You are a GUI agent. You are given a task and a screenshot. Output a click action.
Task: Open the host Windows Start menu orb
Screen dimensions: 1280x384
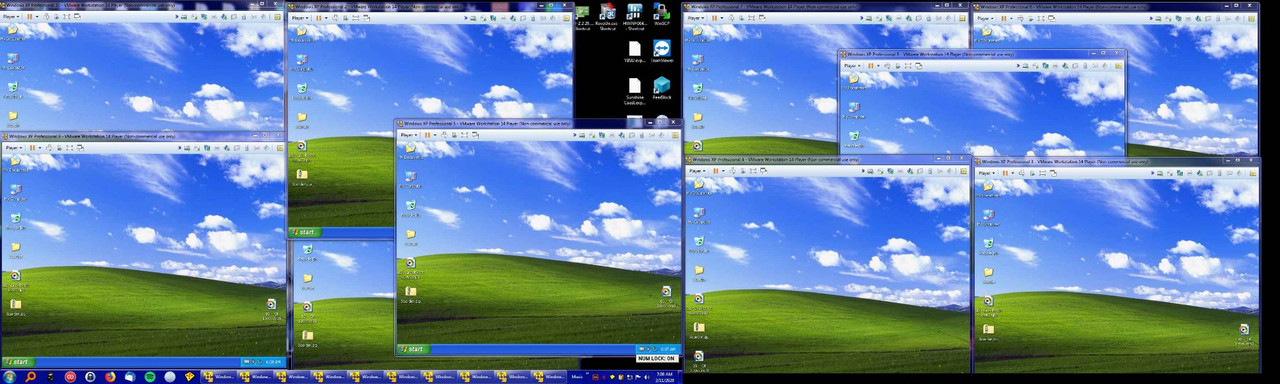point(8,377)
